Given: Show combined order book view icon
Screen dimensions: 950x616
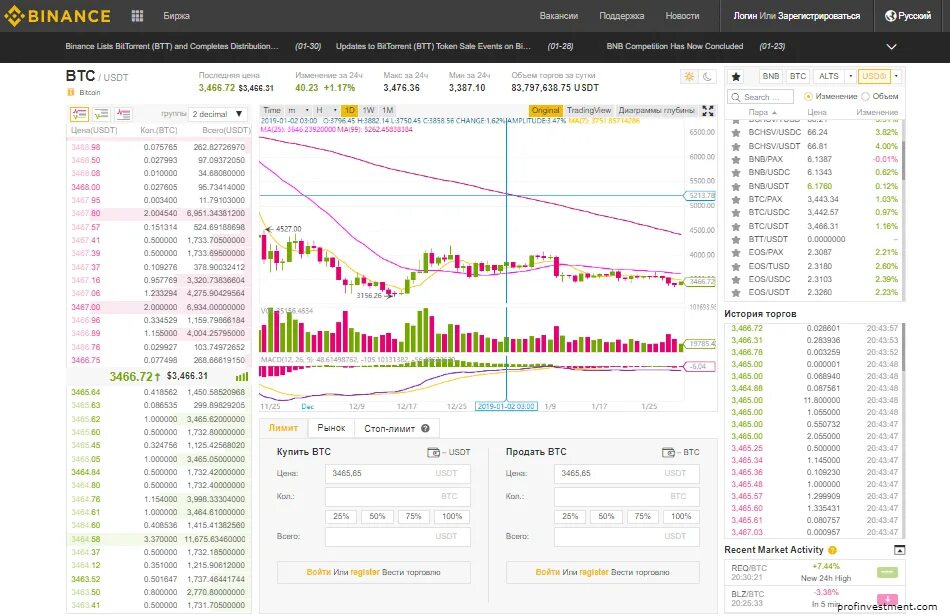Looking at the screenshot, I should [x=79, y=114].
